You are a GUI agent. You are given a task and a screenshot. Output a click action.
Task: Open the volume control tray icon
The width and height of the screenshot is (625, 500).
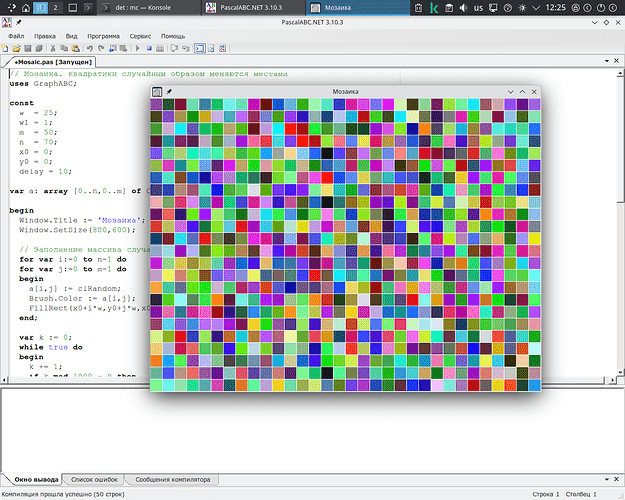pos(463,8)
